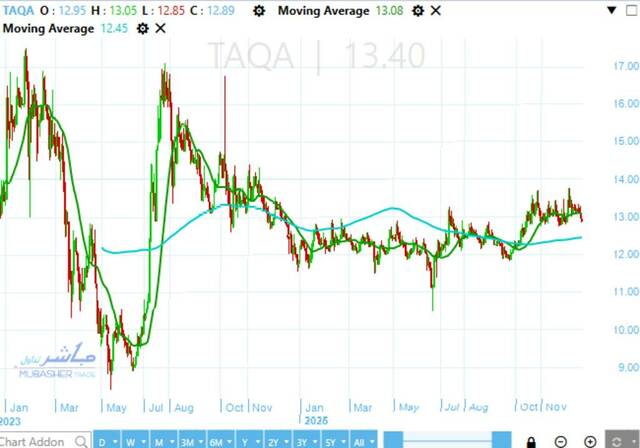Click the right handle of range slider
Image resolution: width=640 pixels, height=448 pixels.
click(x=502, y=440)
